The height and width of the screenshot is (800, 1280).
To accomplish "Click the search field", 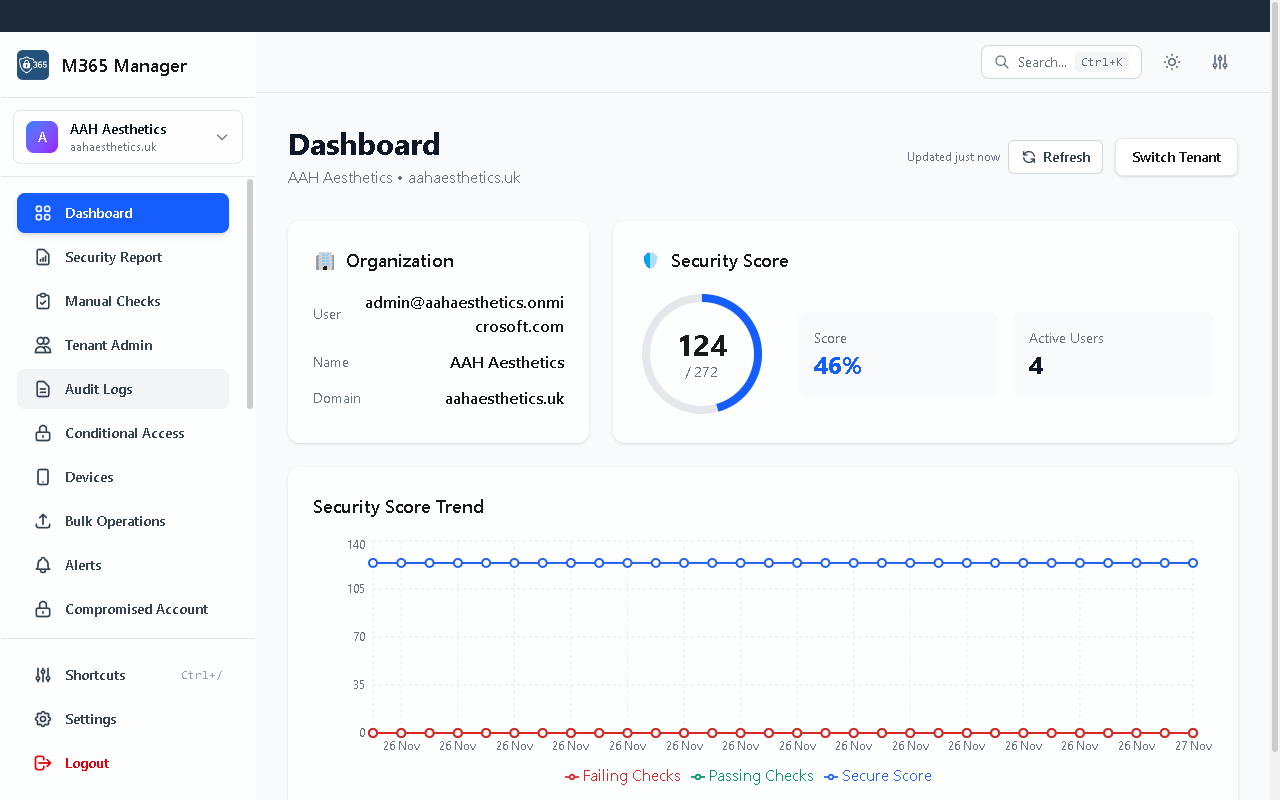I will click(1050, 62).
